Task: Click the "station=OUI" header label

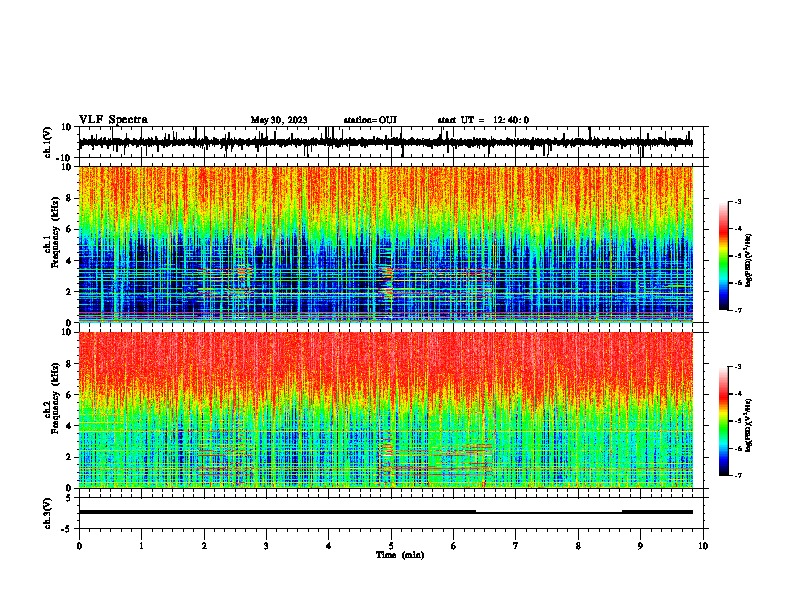Action: point(370,120)
